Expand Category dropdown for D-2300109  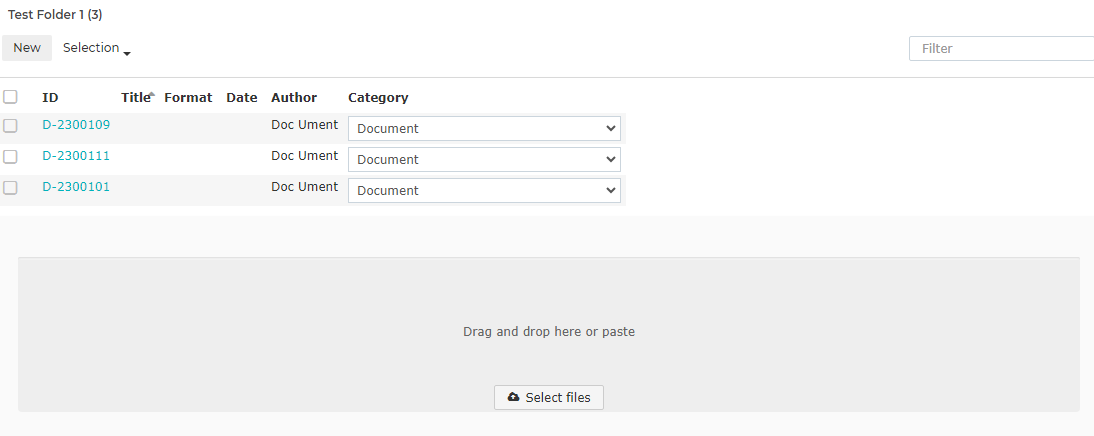[484, 128]
